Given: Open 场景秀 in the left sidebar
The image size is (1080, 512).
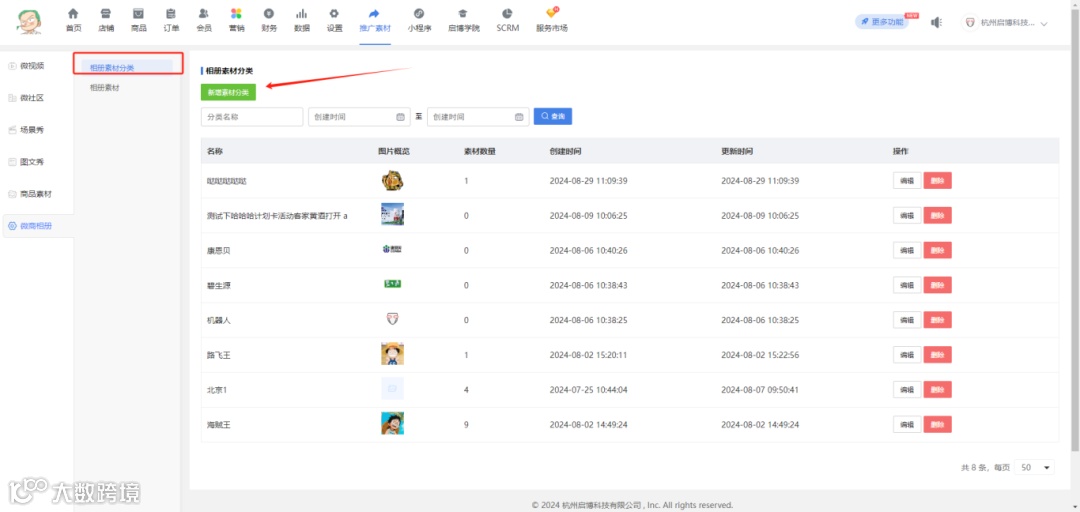Looking at the screenshot, I should (x=32, y=130).
